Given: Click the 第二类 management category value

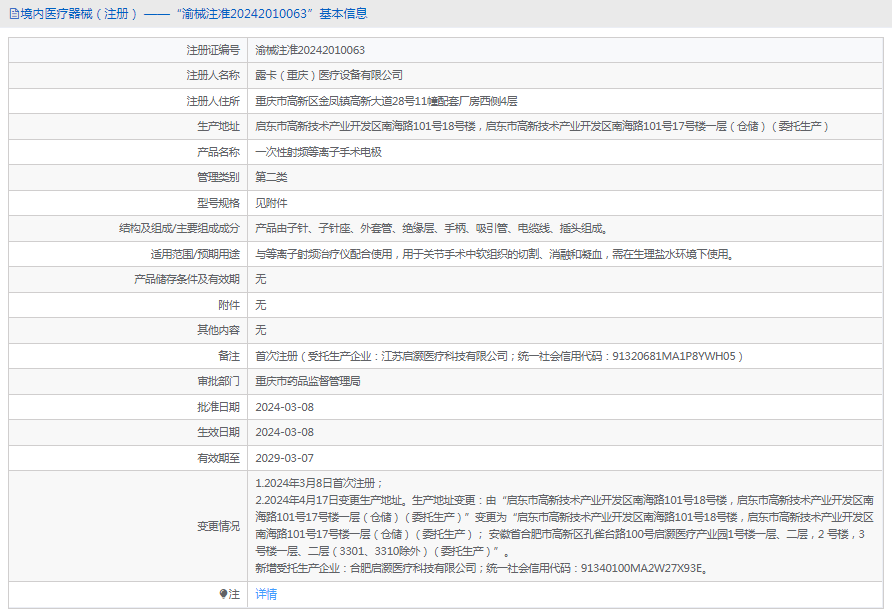Looking at the screenshot, I should tap(271, 177).
